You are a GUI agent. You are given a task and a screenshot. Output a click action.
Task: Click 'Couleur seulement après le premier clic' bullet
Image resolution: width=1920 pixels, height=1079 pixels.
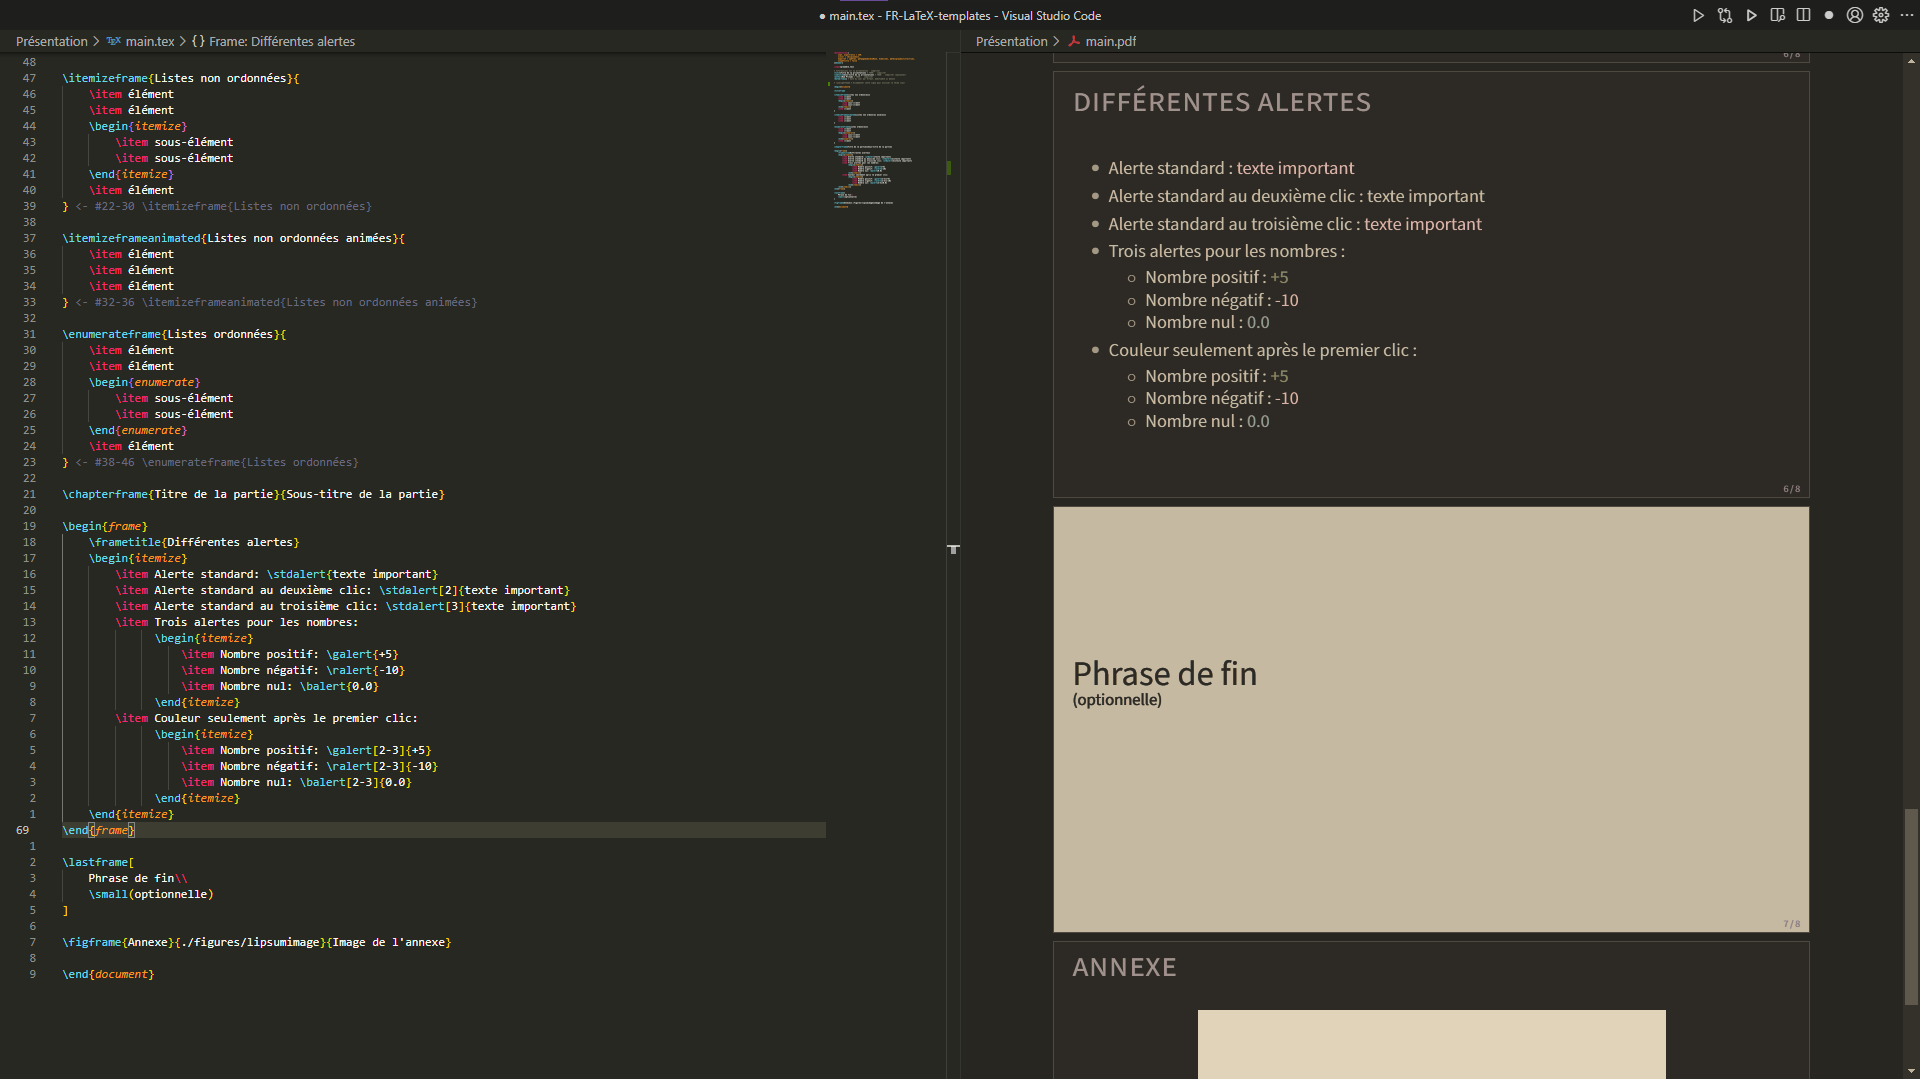click(1262, 350)
